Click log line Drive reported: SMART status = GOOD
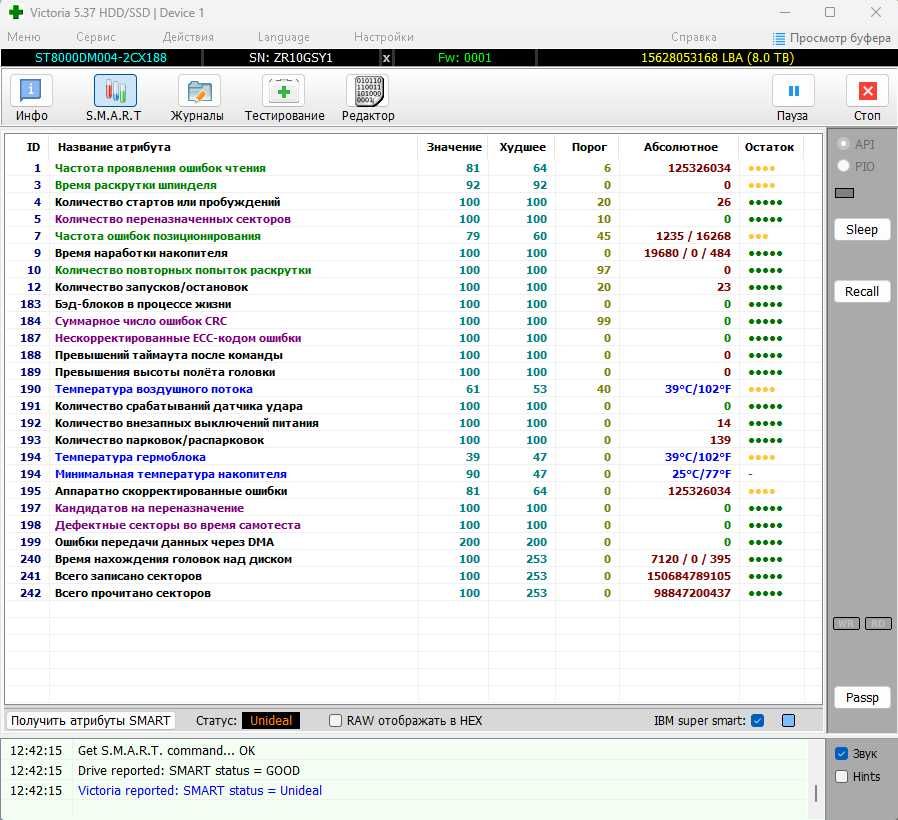Screen dimensions: 898x820 click(x=189, y=771)
